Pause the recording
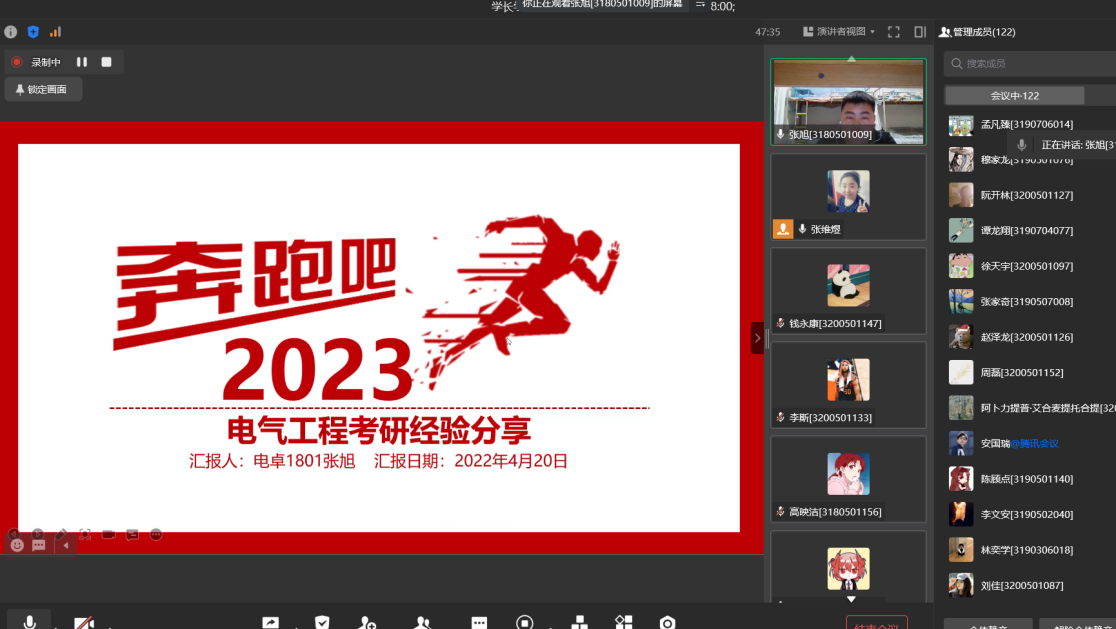 82,62
